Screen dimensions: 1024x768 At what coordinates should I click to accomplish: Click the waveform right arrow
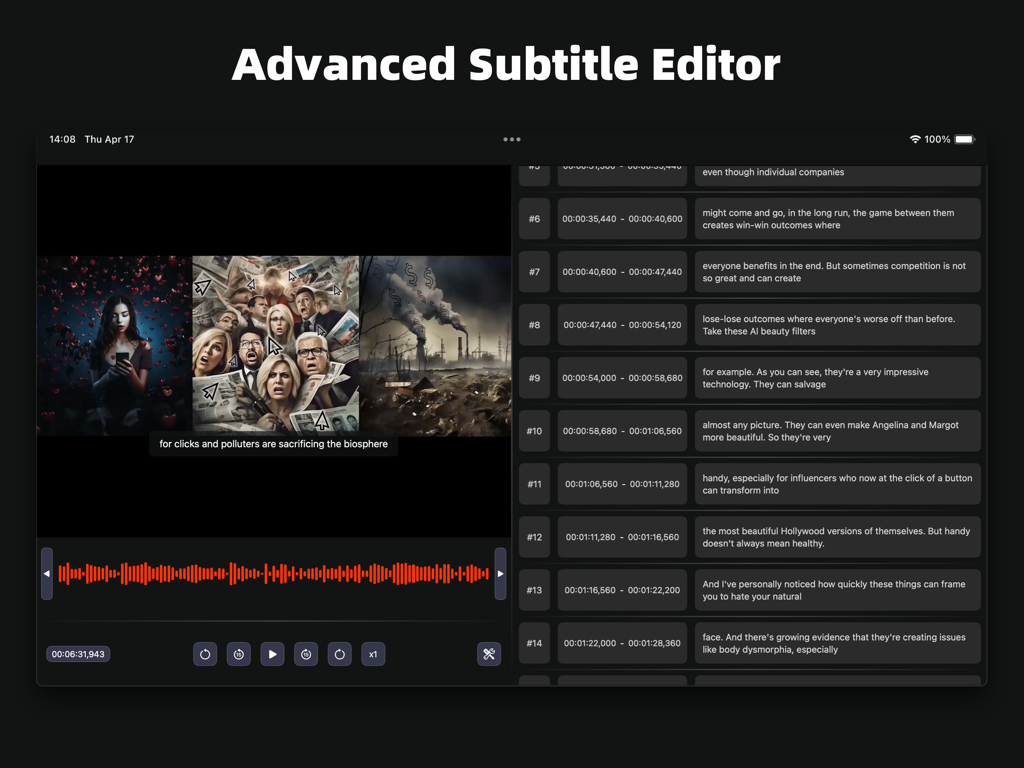pyautogui.click(x=501, y=573)
